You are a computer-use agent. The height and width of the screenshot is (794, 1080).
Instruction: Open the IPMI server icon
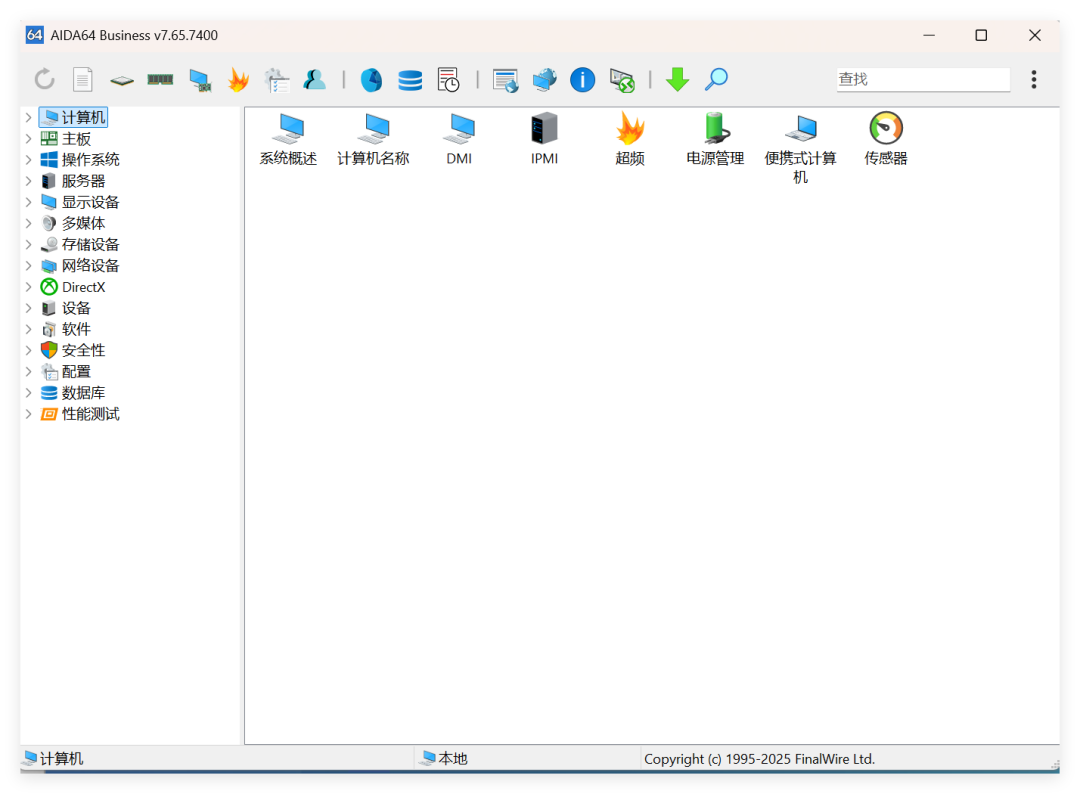tap(544, 140)
